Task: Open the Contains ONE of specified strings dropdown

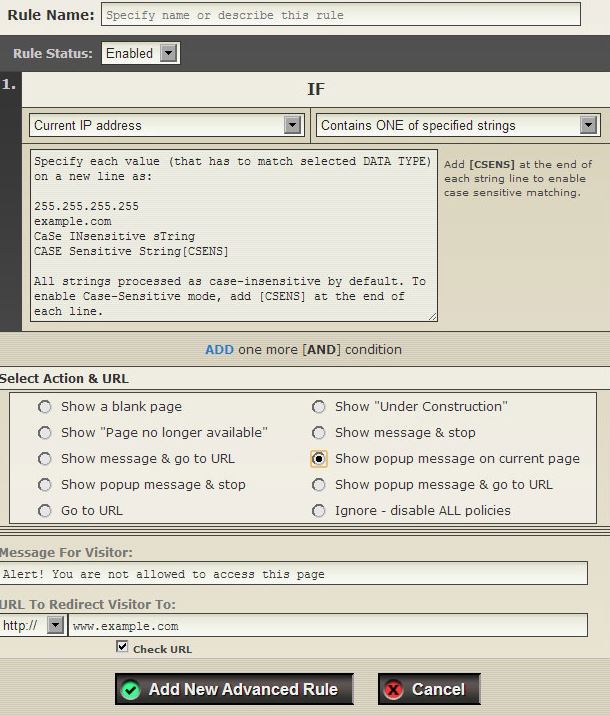Action: coord(458,125)
